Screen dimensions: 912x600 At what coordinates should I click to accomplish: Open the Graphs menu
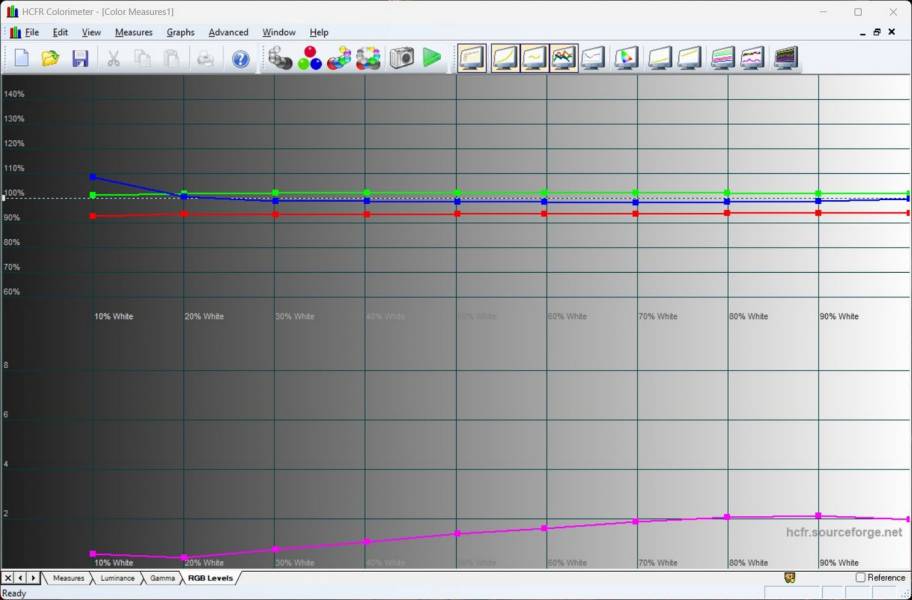point(180,32)
